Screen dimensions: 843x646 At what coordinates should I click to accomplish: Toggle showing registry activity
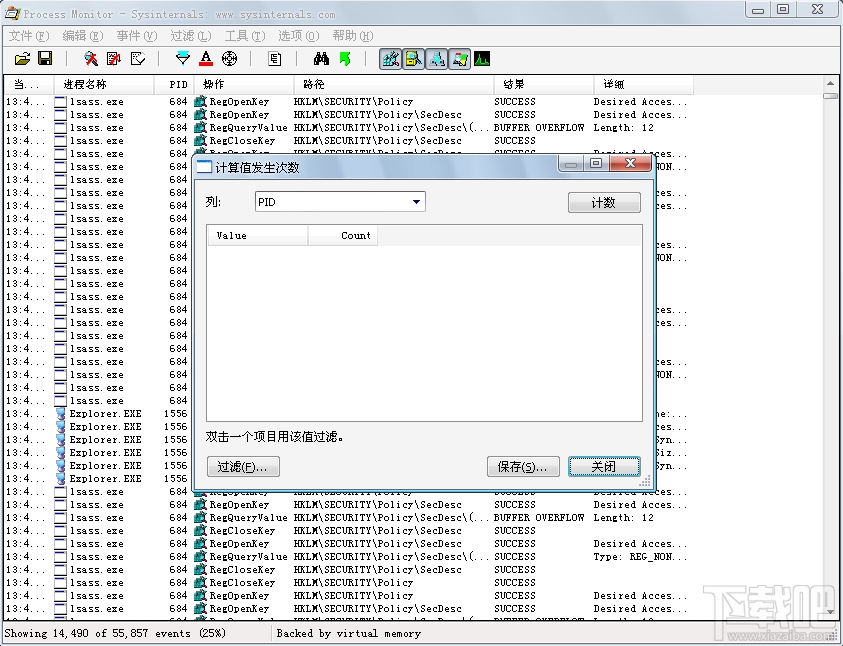click(x=391, y=58)
